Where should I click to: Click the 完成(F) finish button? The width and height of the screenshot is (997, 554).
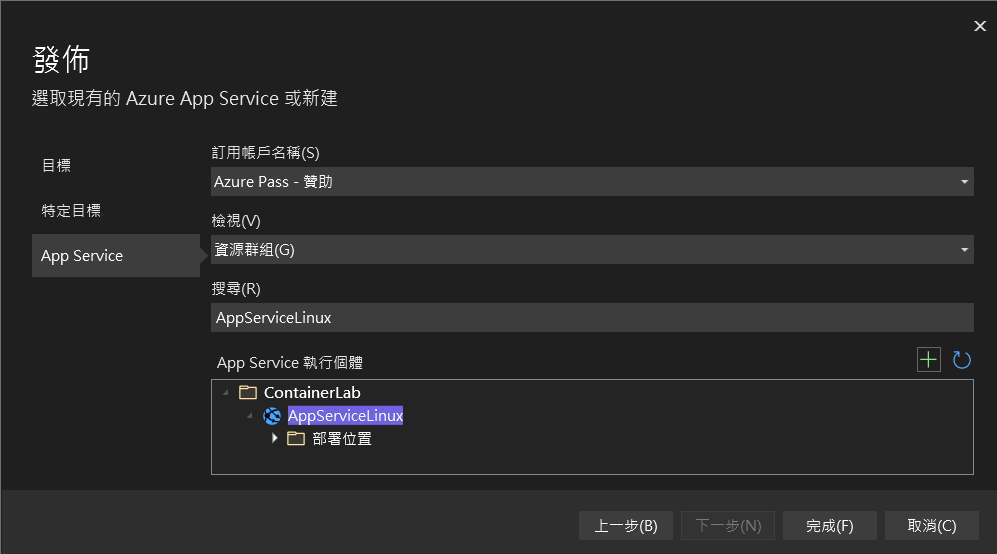pos(830,526)
